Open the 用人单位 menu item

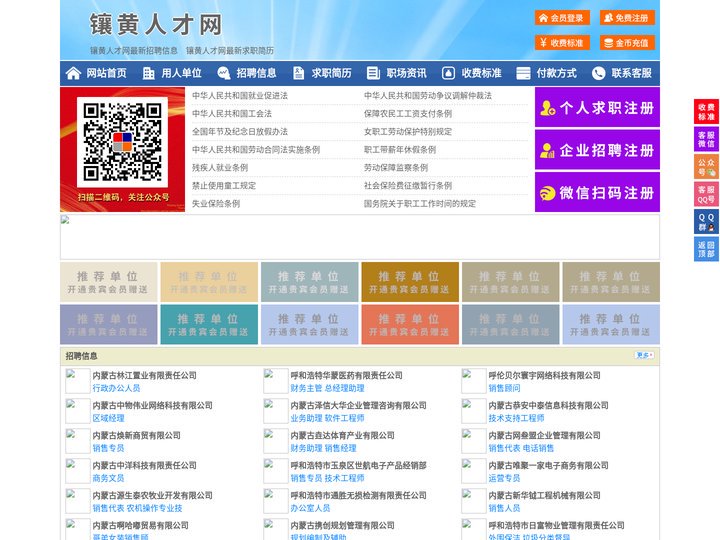(x=181, y=73)
